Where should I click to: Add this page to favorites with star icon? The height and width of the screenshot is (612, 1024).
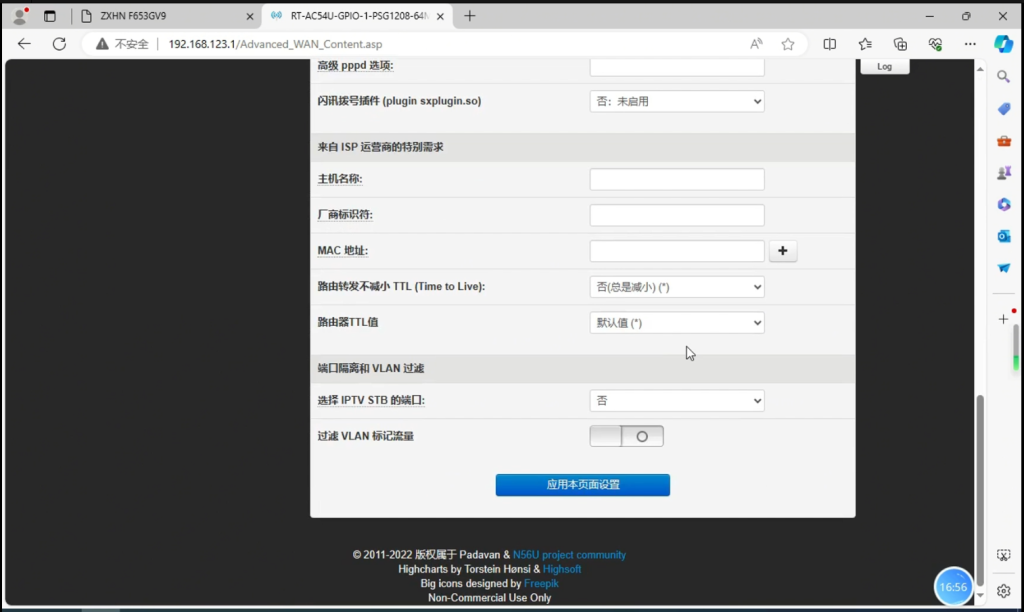coord(788,44)
